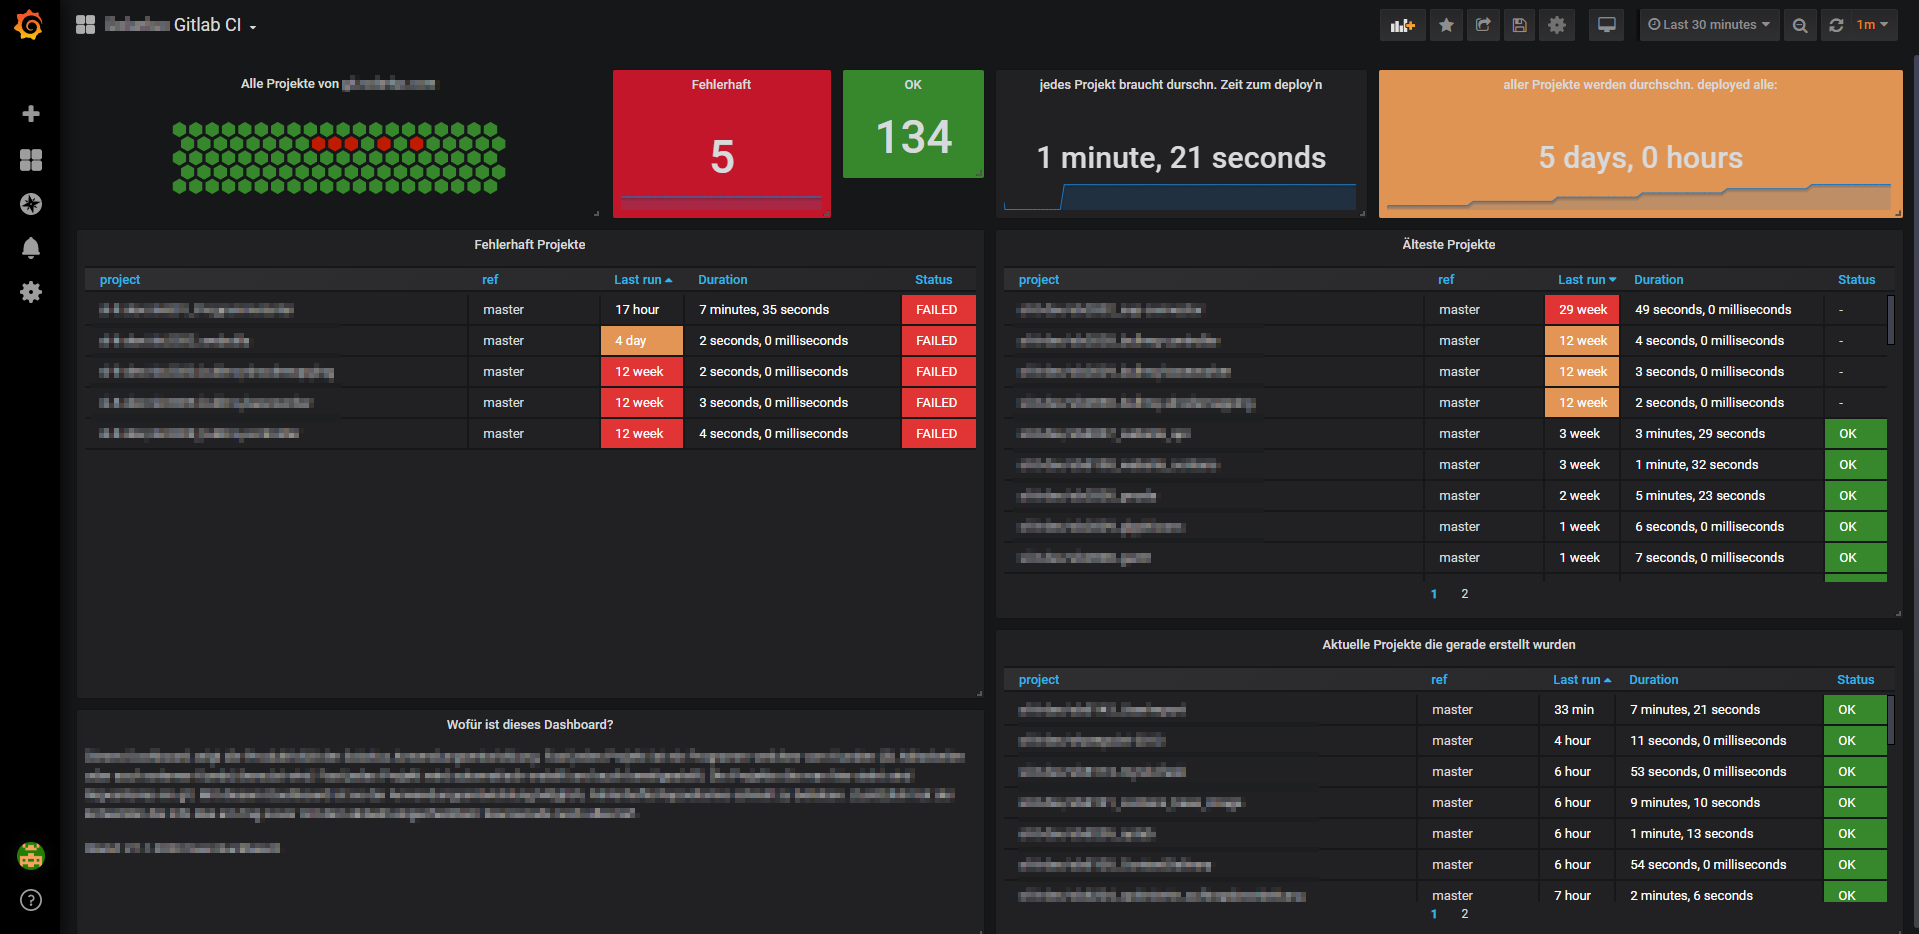Enable TV cycle view mode
1919x934 pixels.
click(x=1606, y=24)
